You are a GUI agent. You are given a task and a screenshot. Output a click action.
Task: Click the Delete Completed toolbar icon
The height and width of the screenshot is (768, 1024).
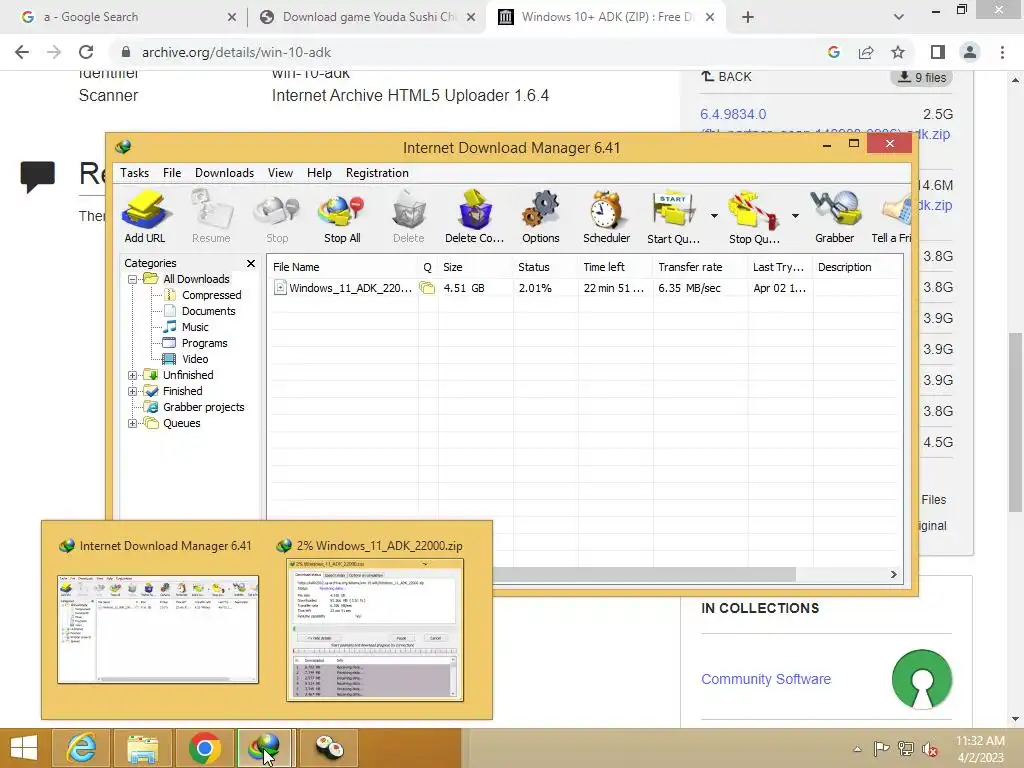(474, 217)
